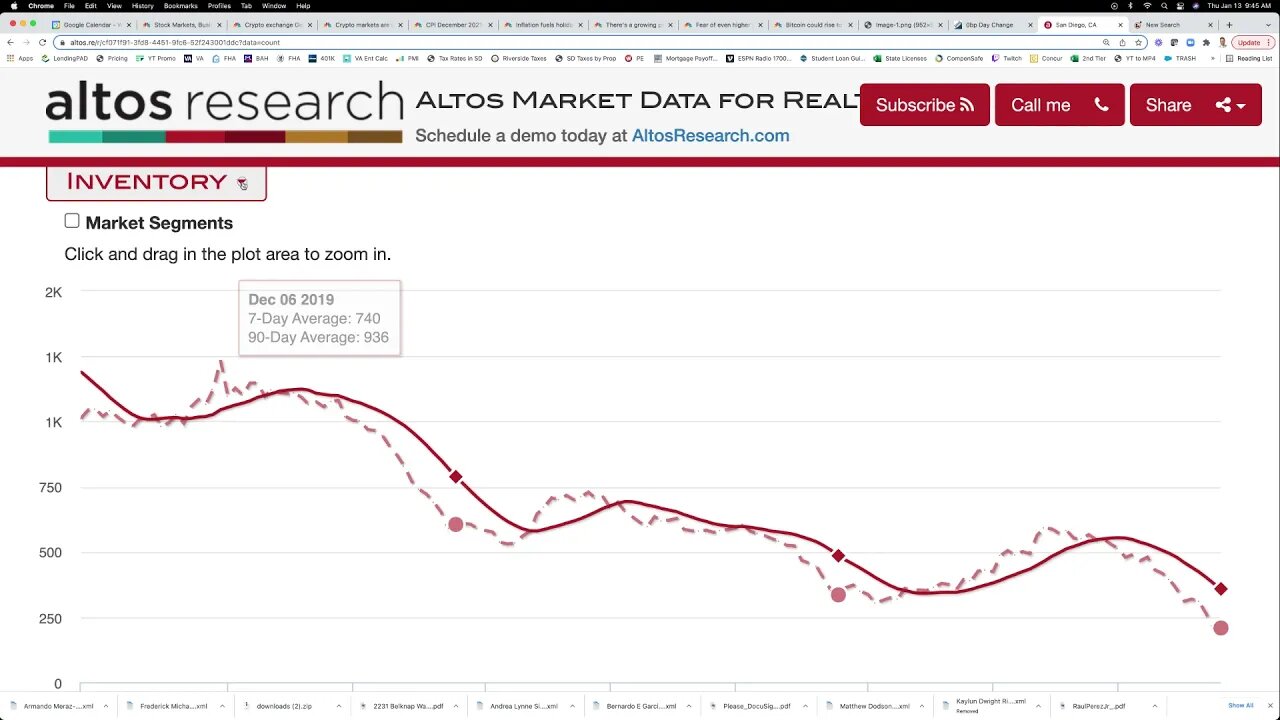
Task: Close the Google Calendar tab
Action: (129, 24)
